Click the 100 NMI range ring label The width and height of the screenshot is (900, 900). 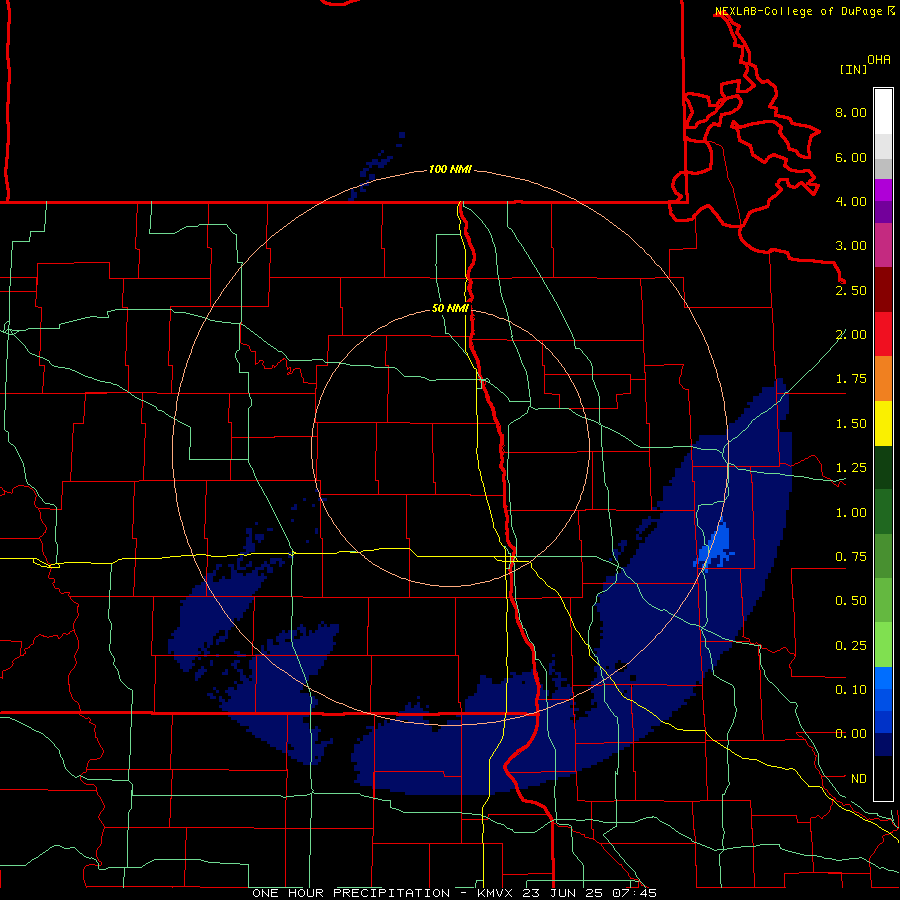coord(450,169)
